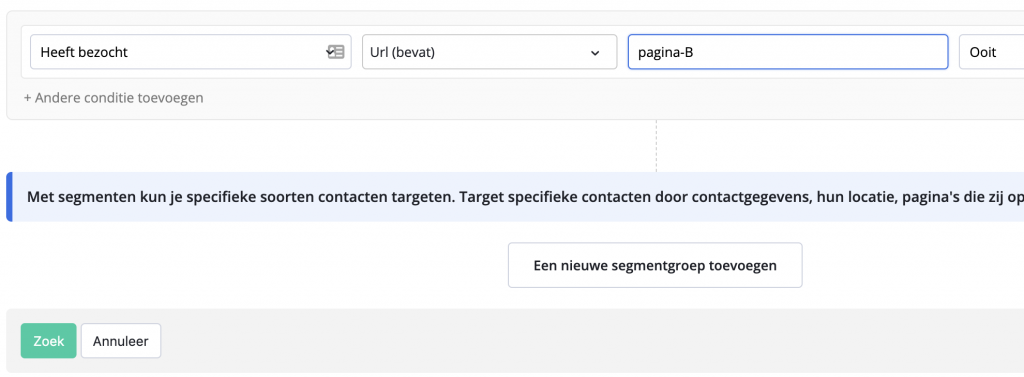Viewport: 1024px width, 377px height.
Task: Place cursor at the end of pagina-B
Action: click(x=694, y=53)
